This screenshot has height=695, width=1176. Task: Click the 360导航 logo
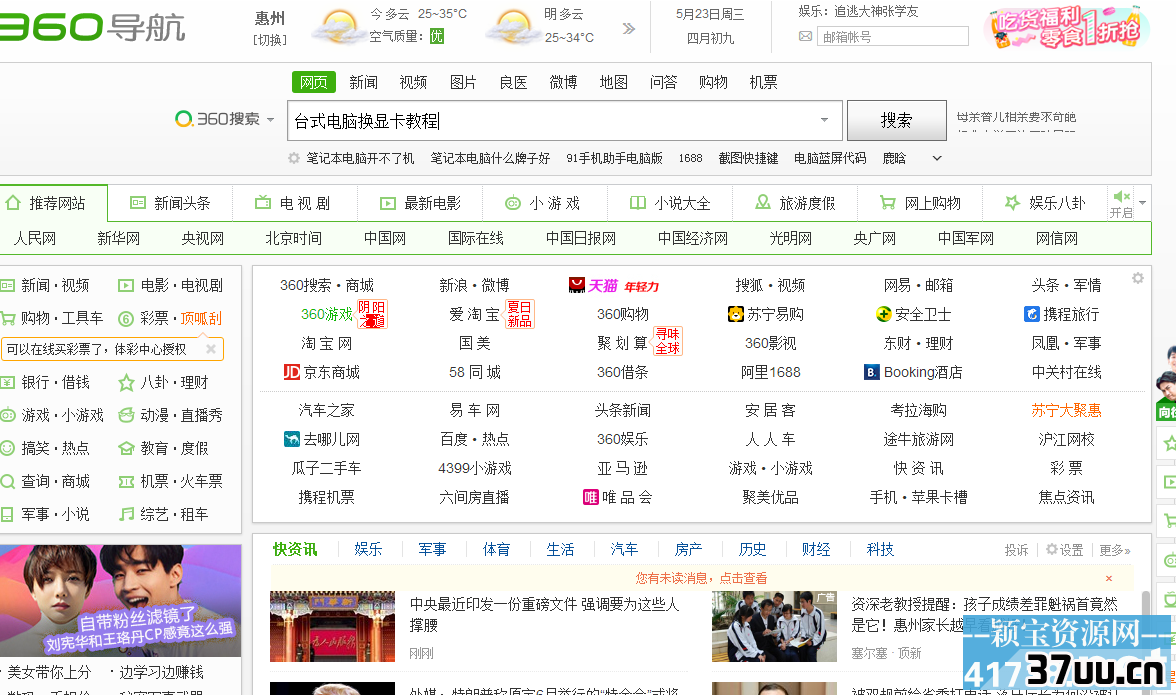[x=92, y=28]
